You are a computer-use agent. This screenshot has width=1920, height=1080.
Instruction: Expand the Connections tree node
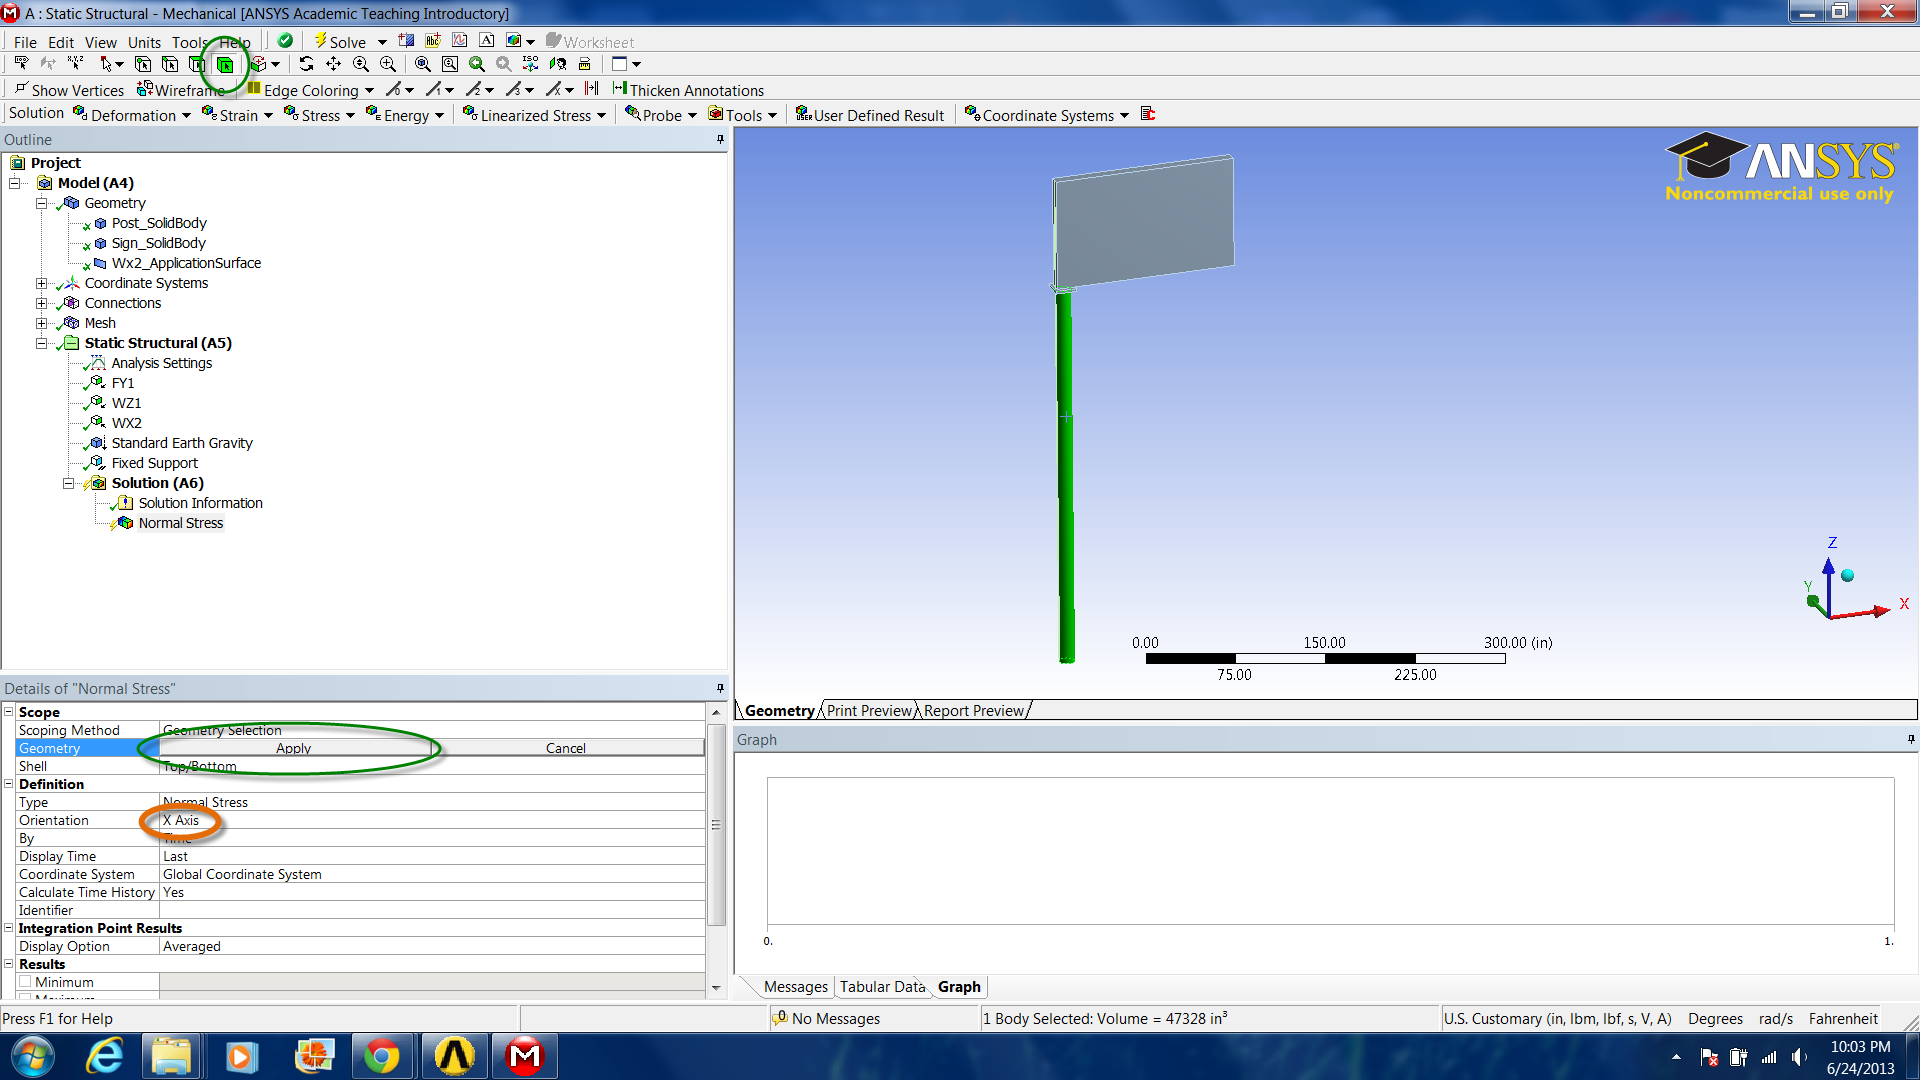[41, 303]
